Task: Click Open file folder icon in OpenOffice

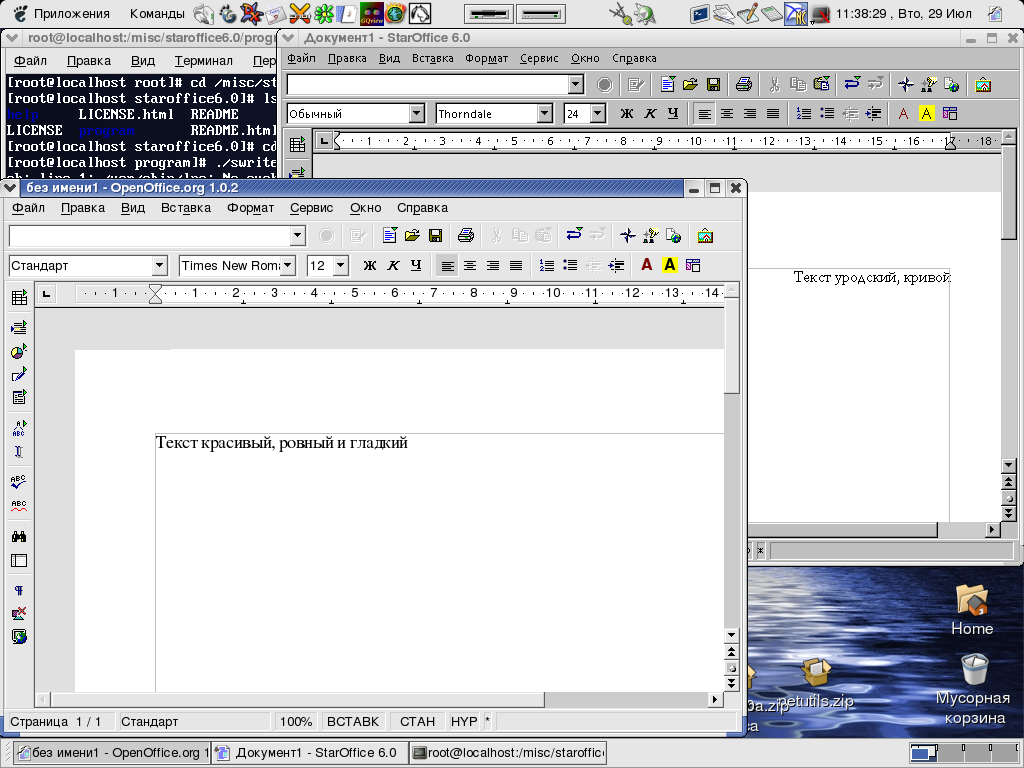Action: pyautogui.click(x=412, y=235)
